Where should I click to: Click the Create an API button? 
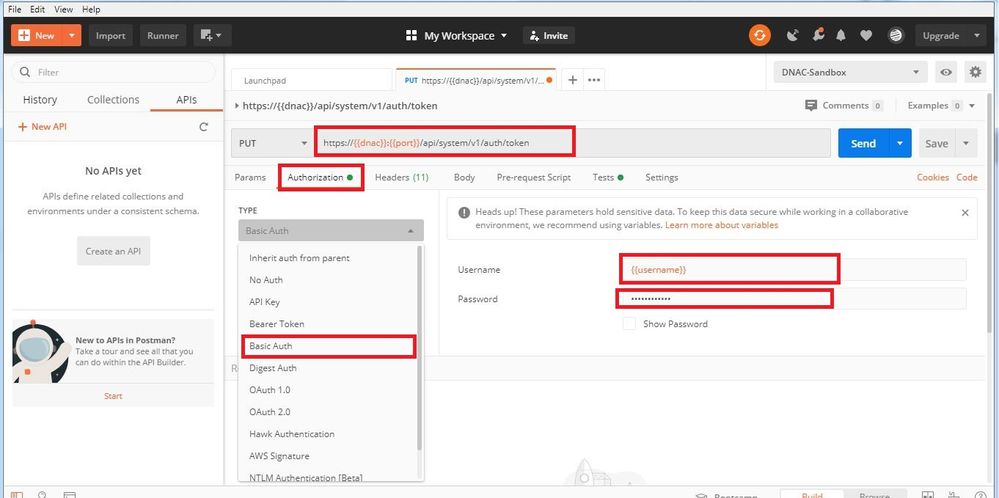click(113, 251)
